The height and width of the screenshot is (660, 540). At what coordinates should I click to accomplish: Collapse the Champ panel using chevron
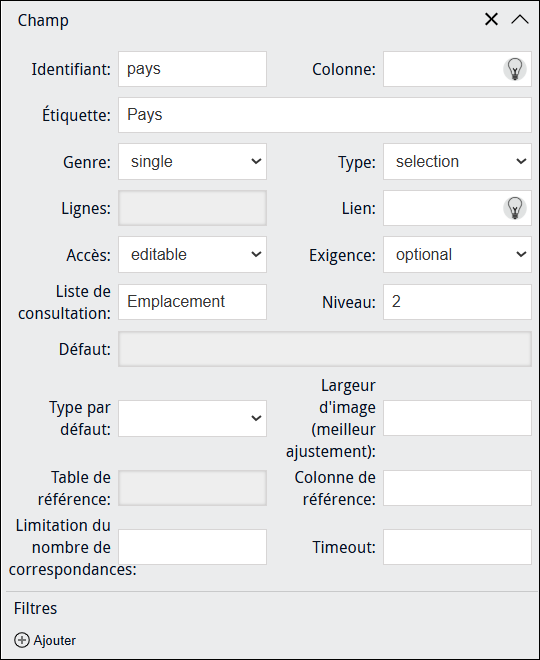pyautogui.click(x=520, y=19)
